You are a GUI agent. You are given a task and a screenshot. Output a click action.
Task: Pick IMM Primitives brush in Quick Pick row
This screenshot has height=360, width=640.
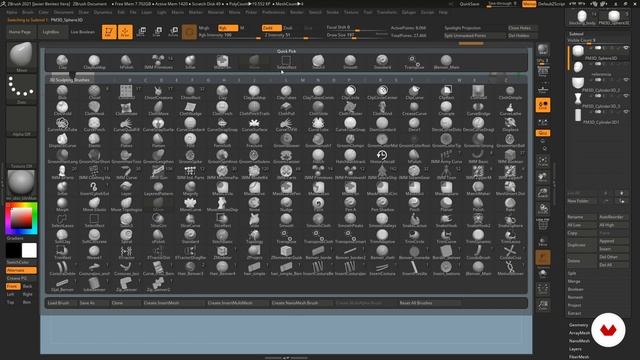point(158,62)
